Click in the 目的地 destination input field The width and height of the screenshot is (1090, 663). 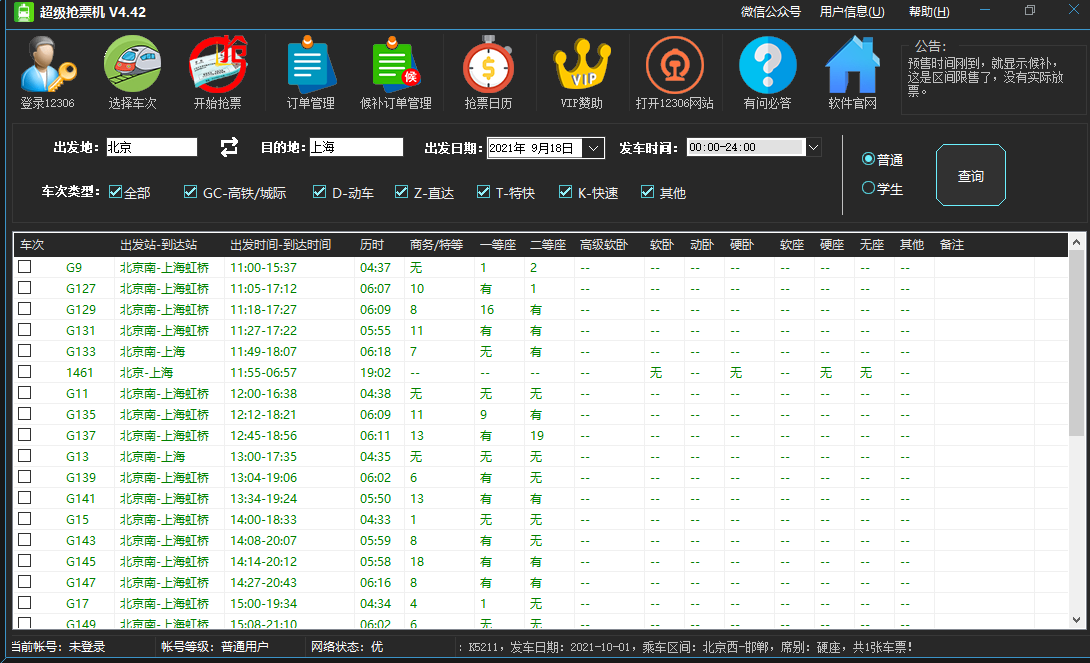(355, 147)
